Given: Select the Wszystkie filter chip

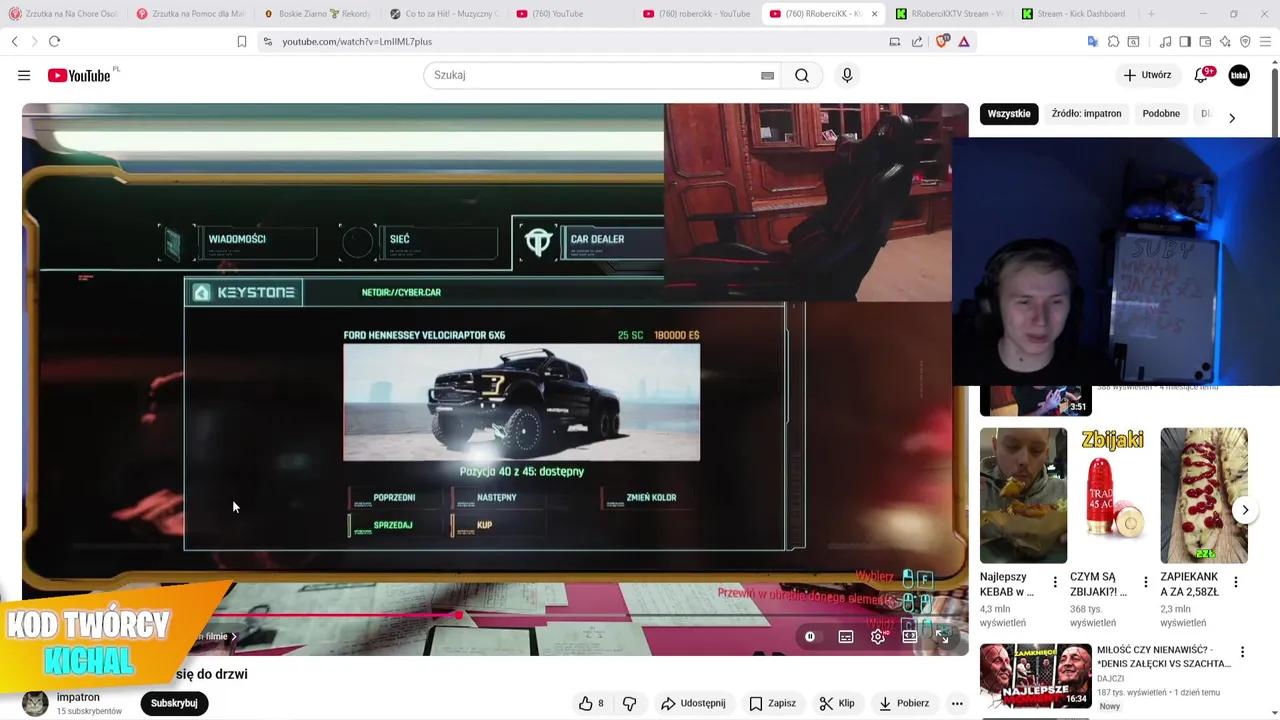Looking at the screenshot, I should point(1009,114).
